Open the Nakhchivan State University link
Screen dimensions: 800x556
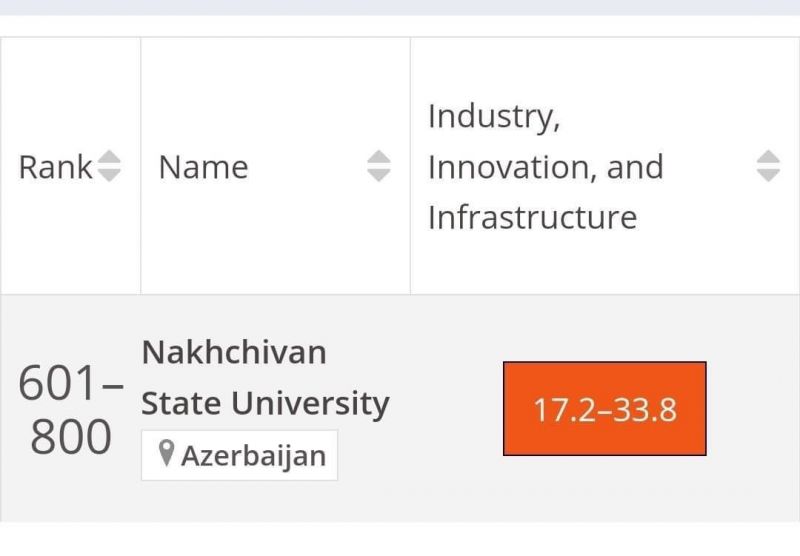coord(265,377)
